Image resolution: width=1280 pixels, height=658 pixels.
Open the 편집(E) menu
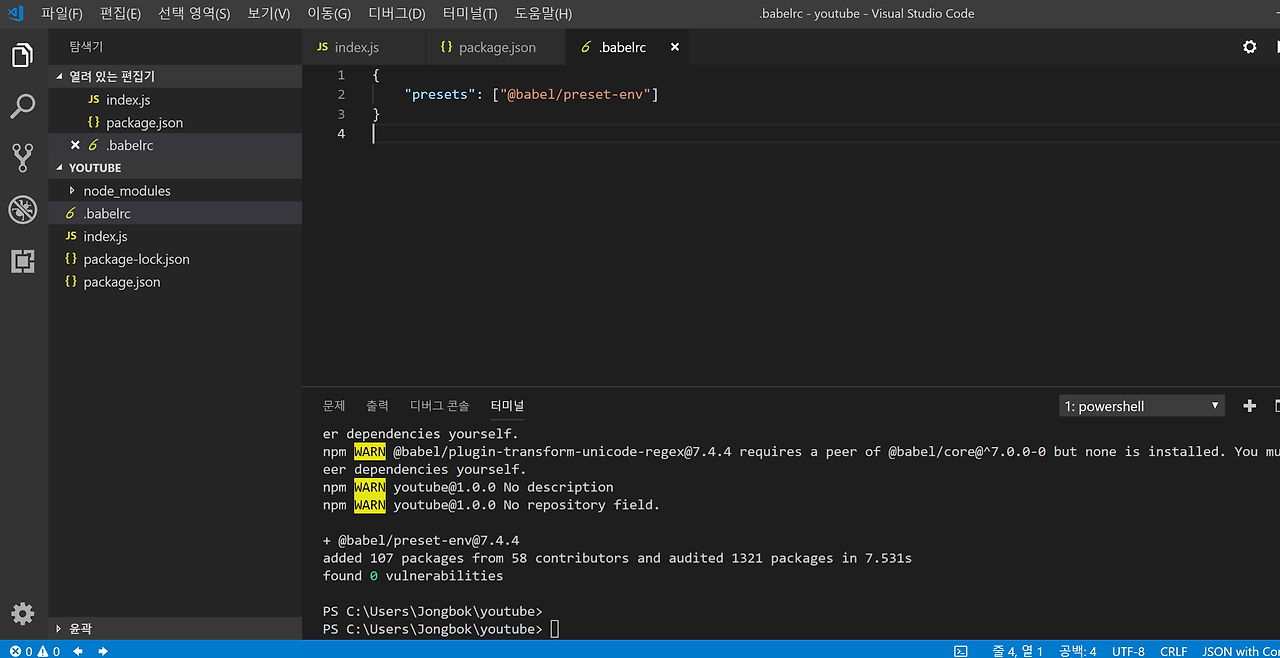(x=120, y=14)
